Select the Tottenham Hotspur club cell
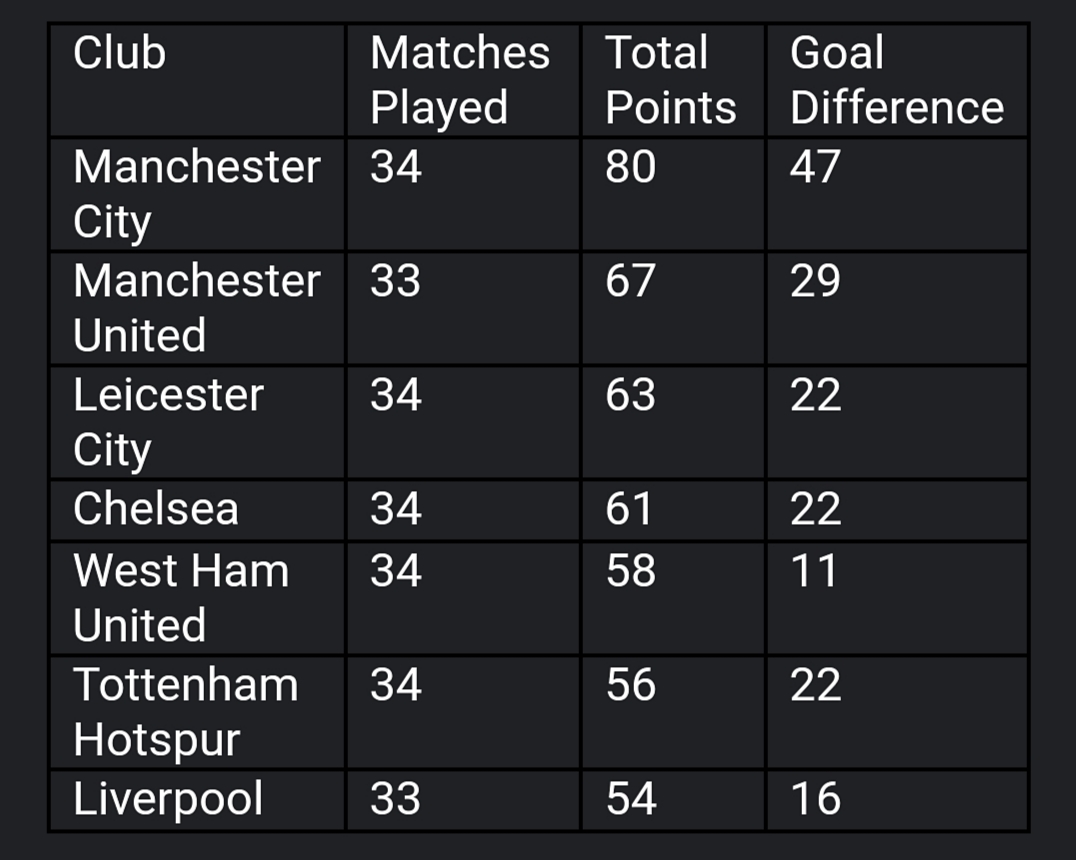This screenshot has height=860, width=1076. 198,712
